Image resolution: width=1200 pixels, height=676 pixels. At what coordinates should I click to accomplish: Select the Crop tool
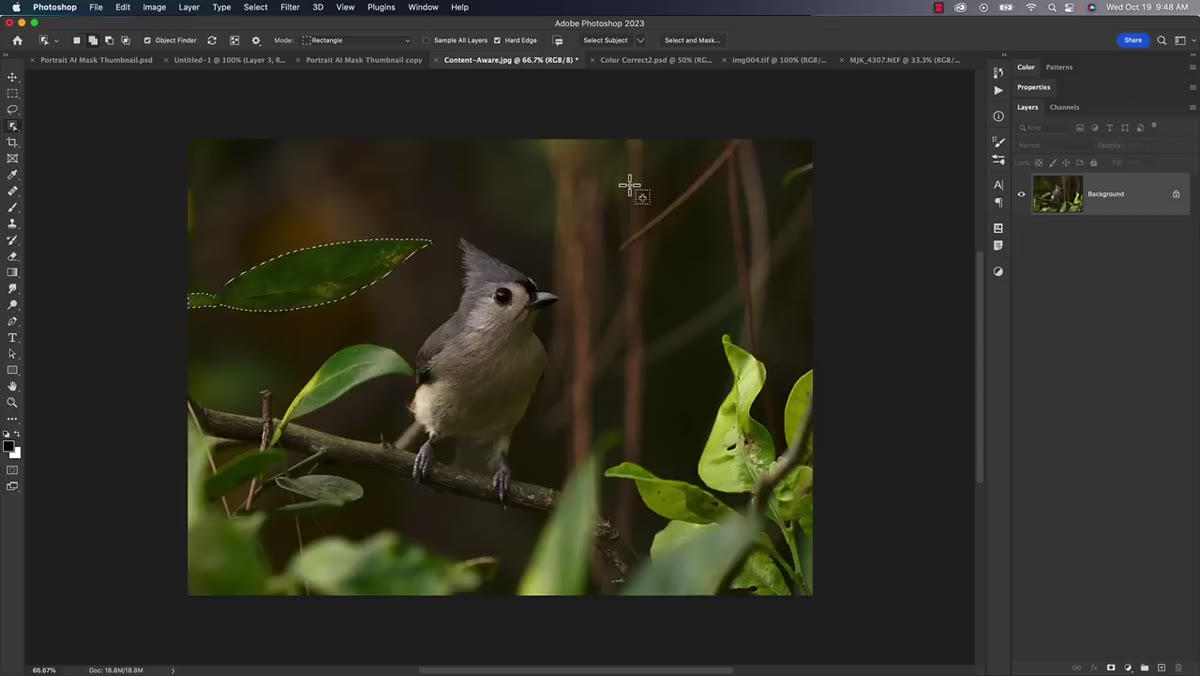12,142
